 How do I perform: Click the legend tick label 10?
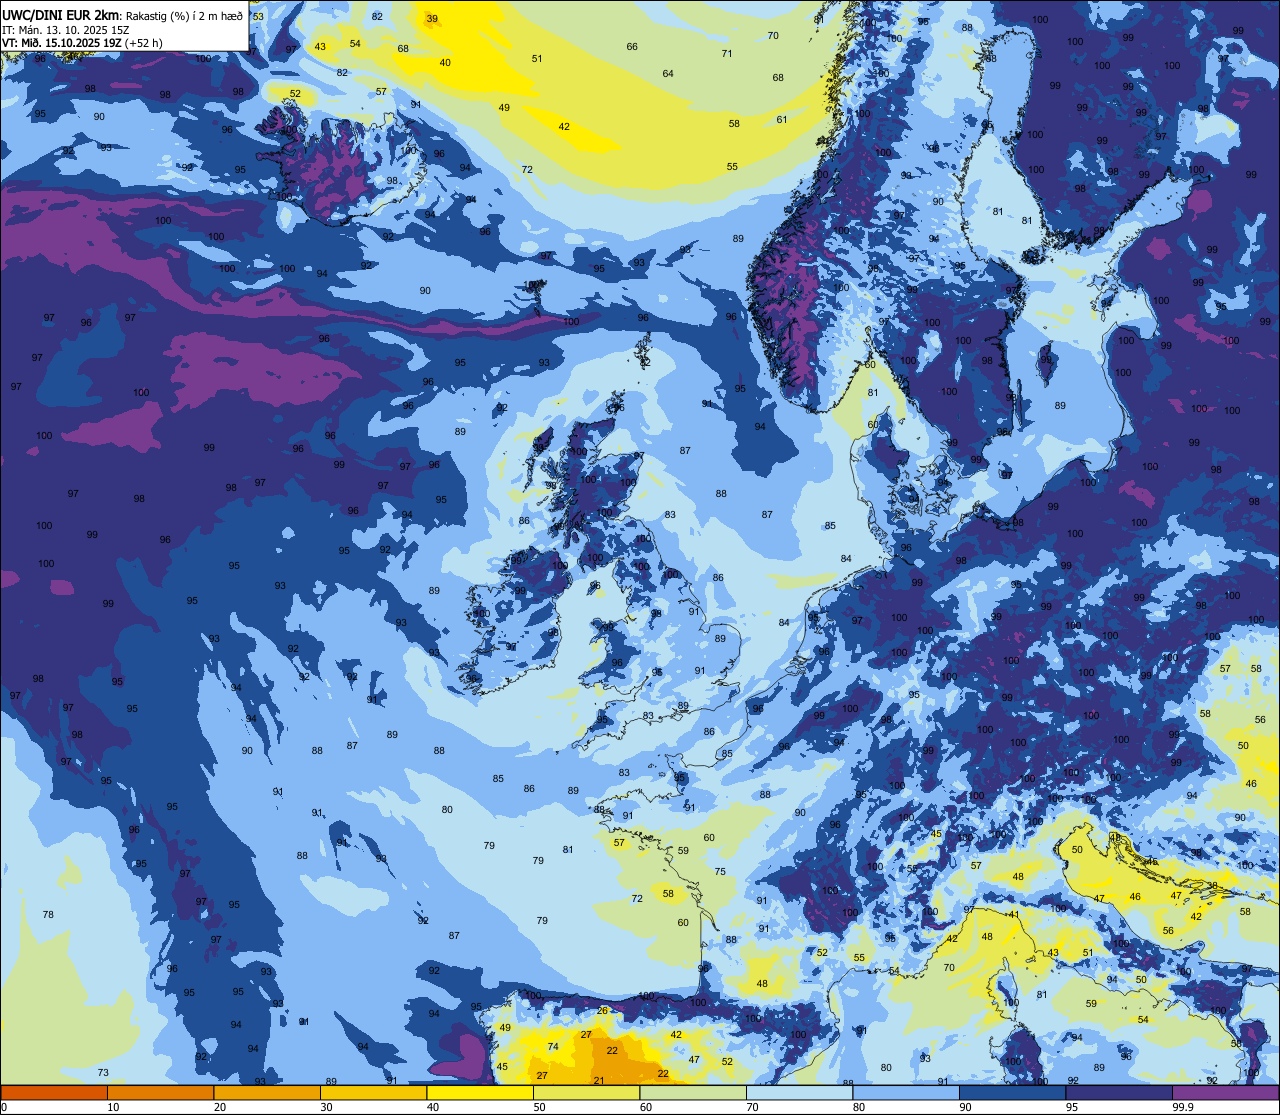114,1107
